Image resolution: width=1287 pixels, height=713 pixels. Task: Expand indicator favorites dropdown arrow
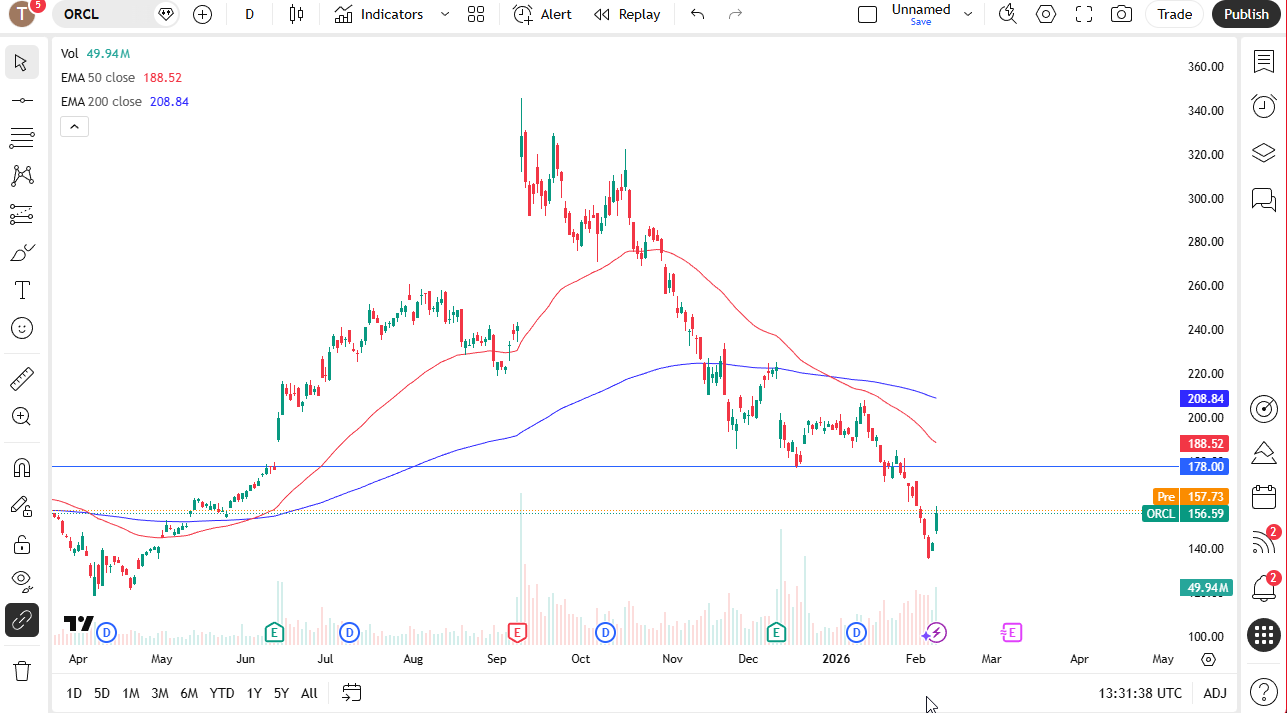445,14
